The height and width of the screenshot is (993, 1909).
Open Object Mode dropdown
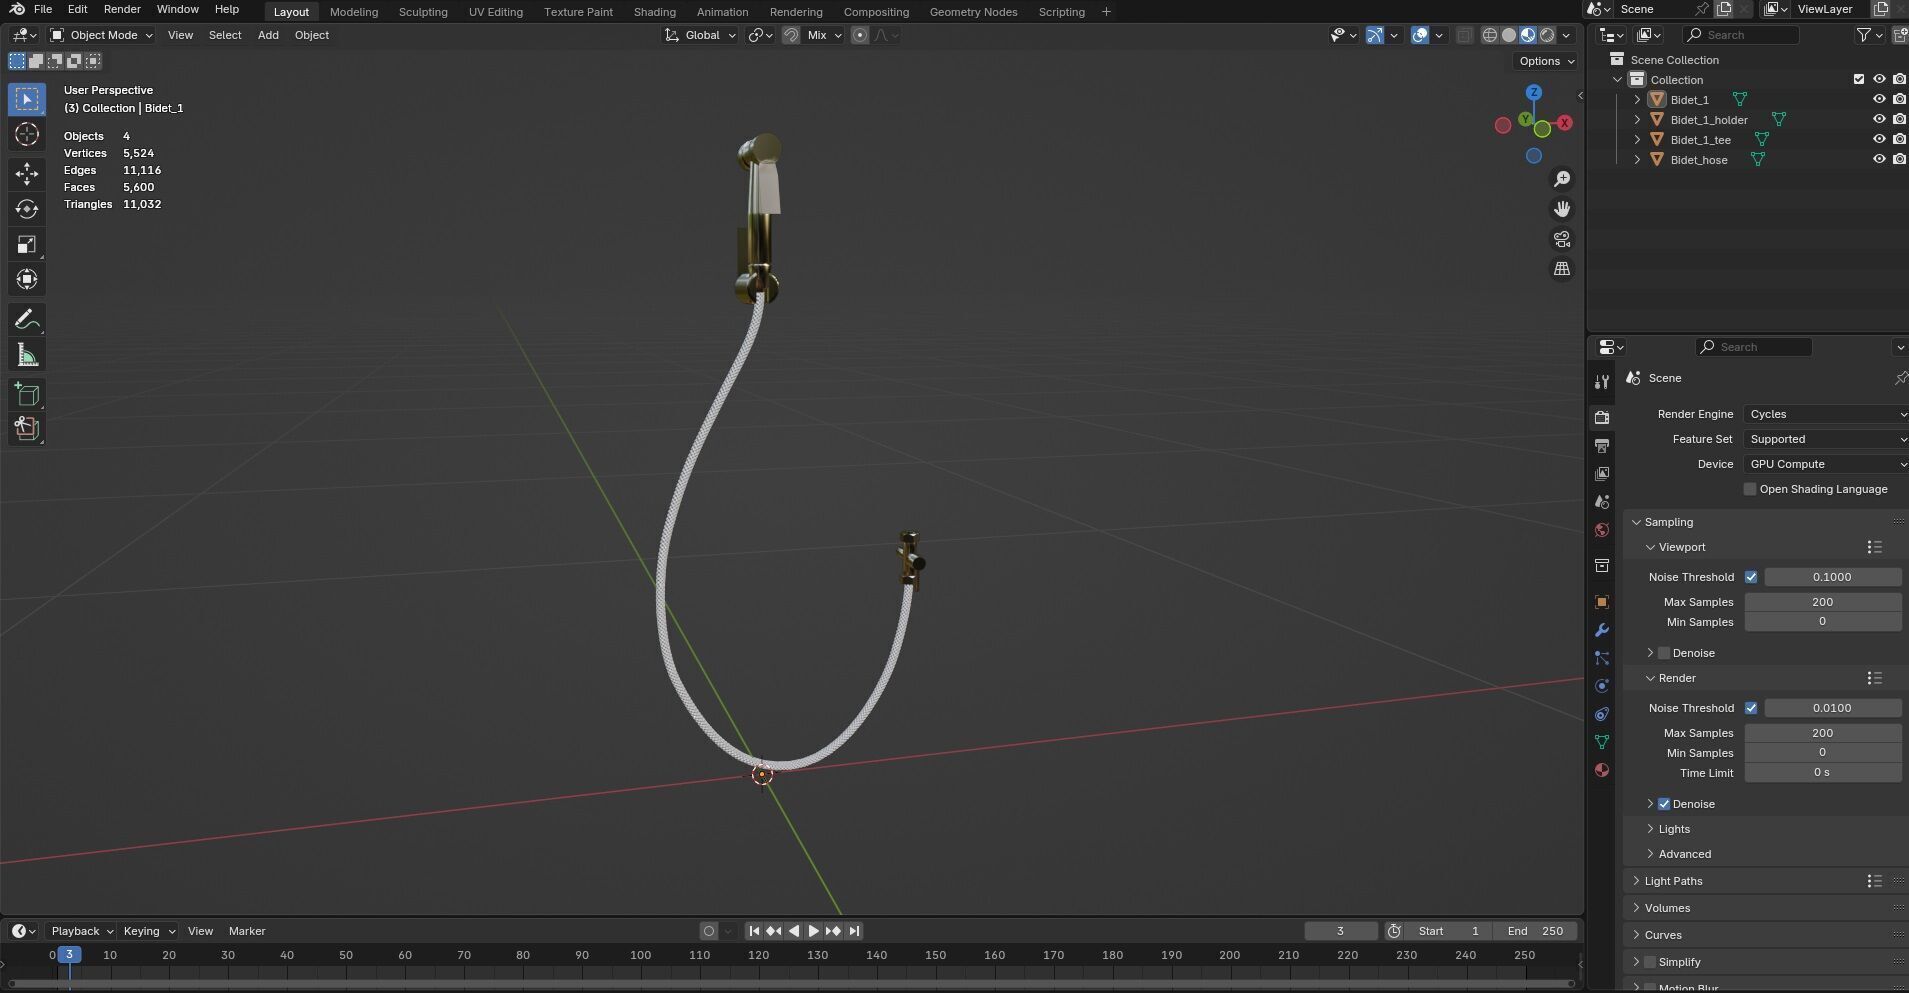pos(102,35)
